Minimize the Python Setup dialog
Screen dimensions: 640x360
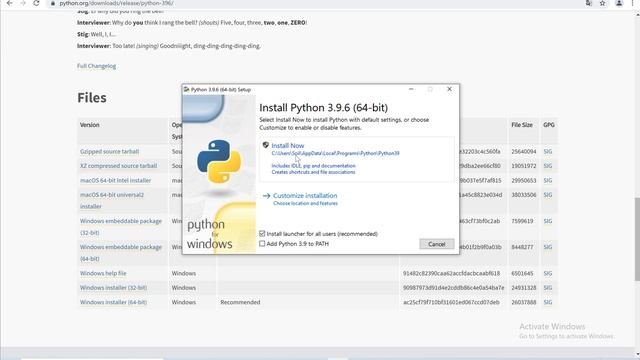pyautogui.click(x=411, y=89)
